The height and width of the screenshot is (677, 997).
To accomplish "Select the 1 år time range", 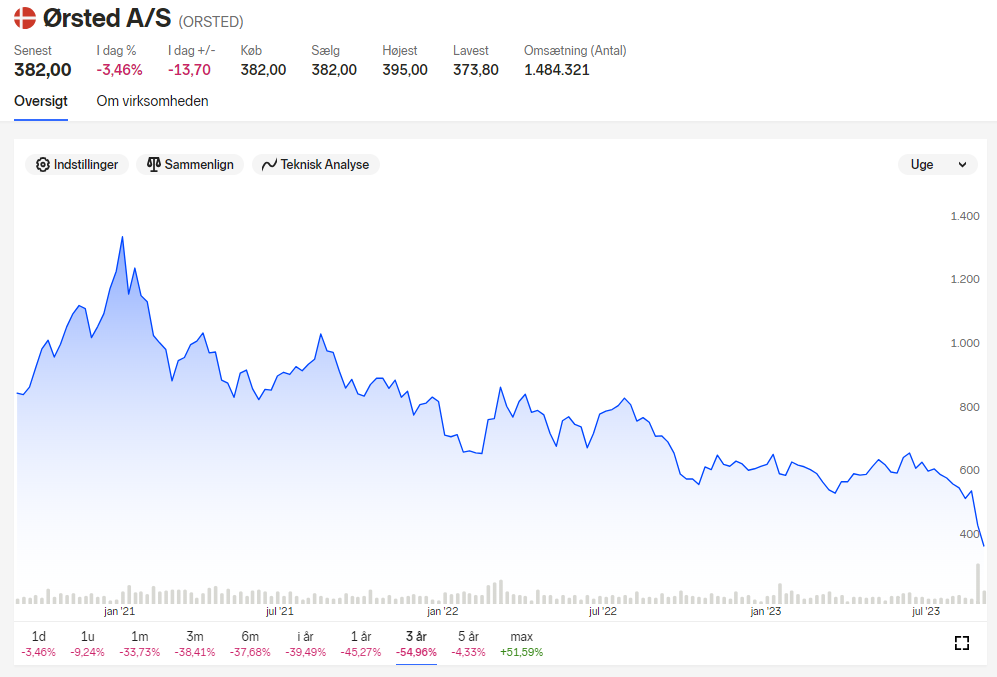I will coord(361,643).
